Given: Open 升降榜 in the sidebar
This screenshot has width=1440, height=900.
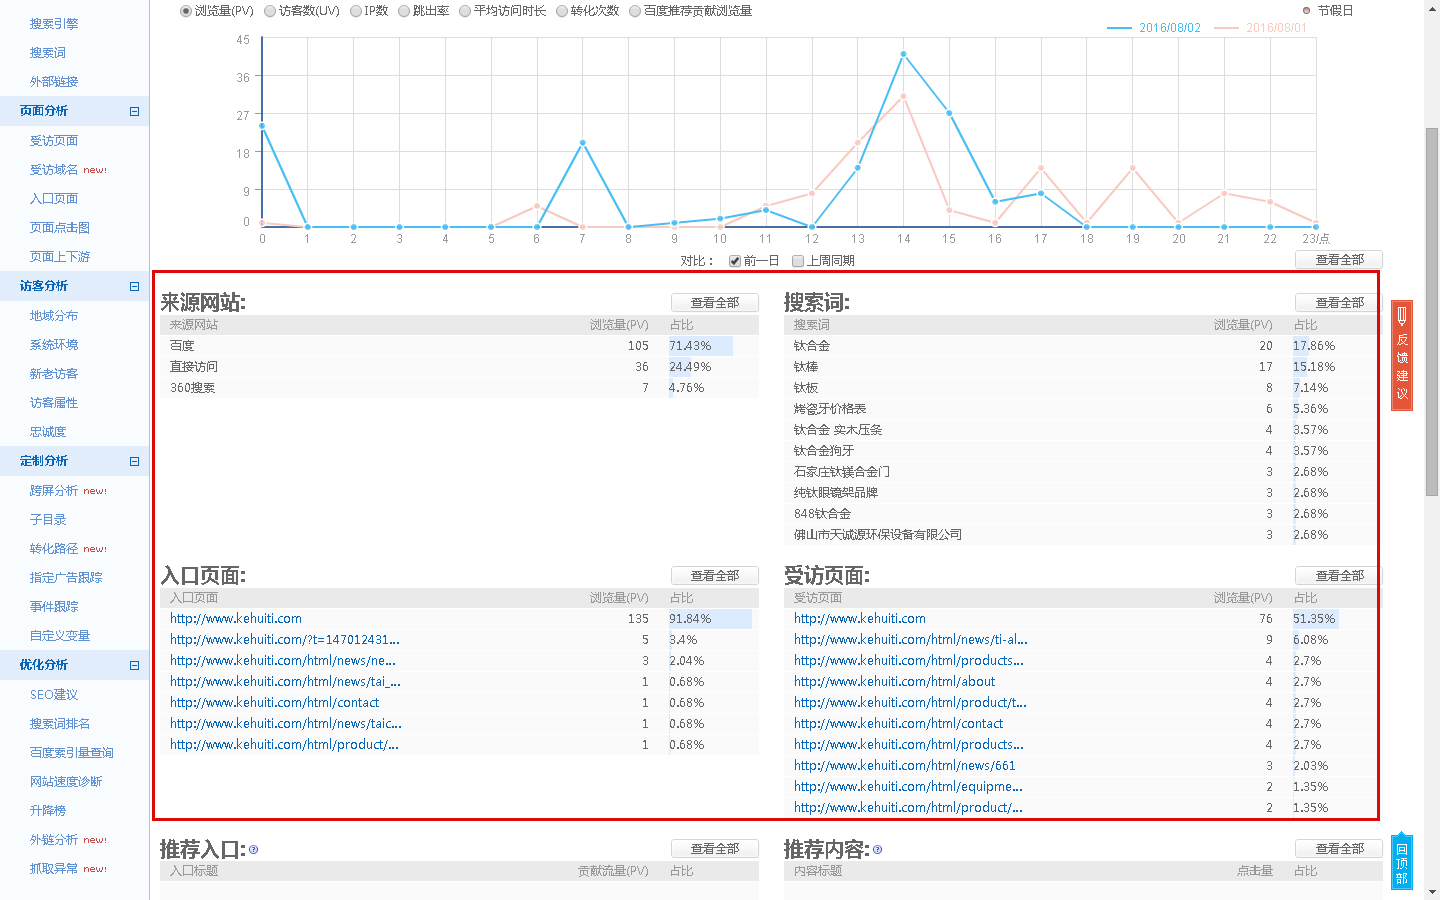Looking at the screenshot, I should tap(48, 811).
